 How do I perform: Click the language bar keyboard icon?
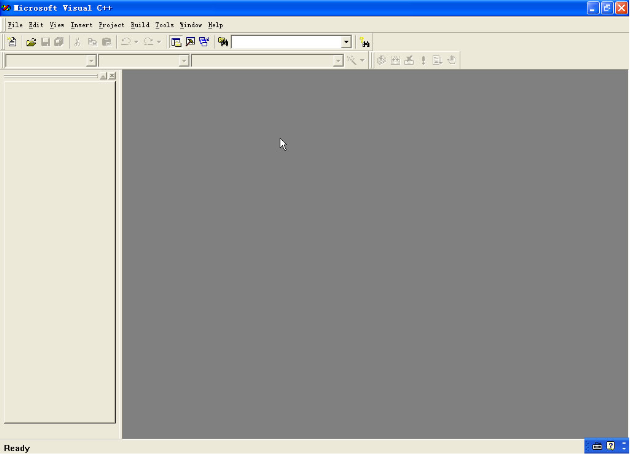tap(597, 446)
